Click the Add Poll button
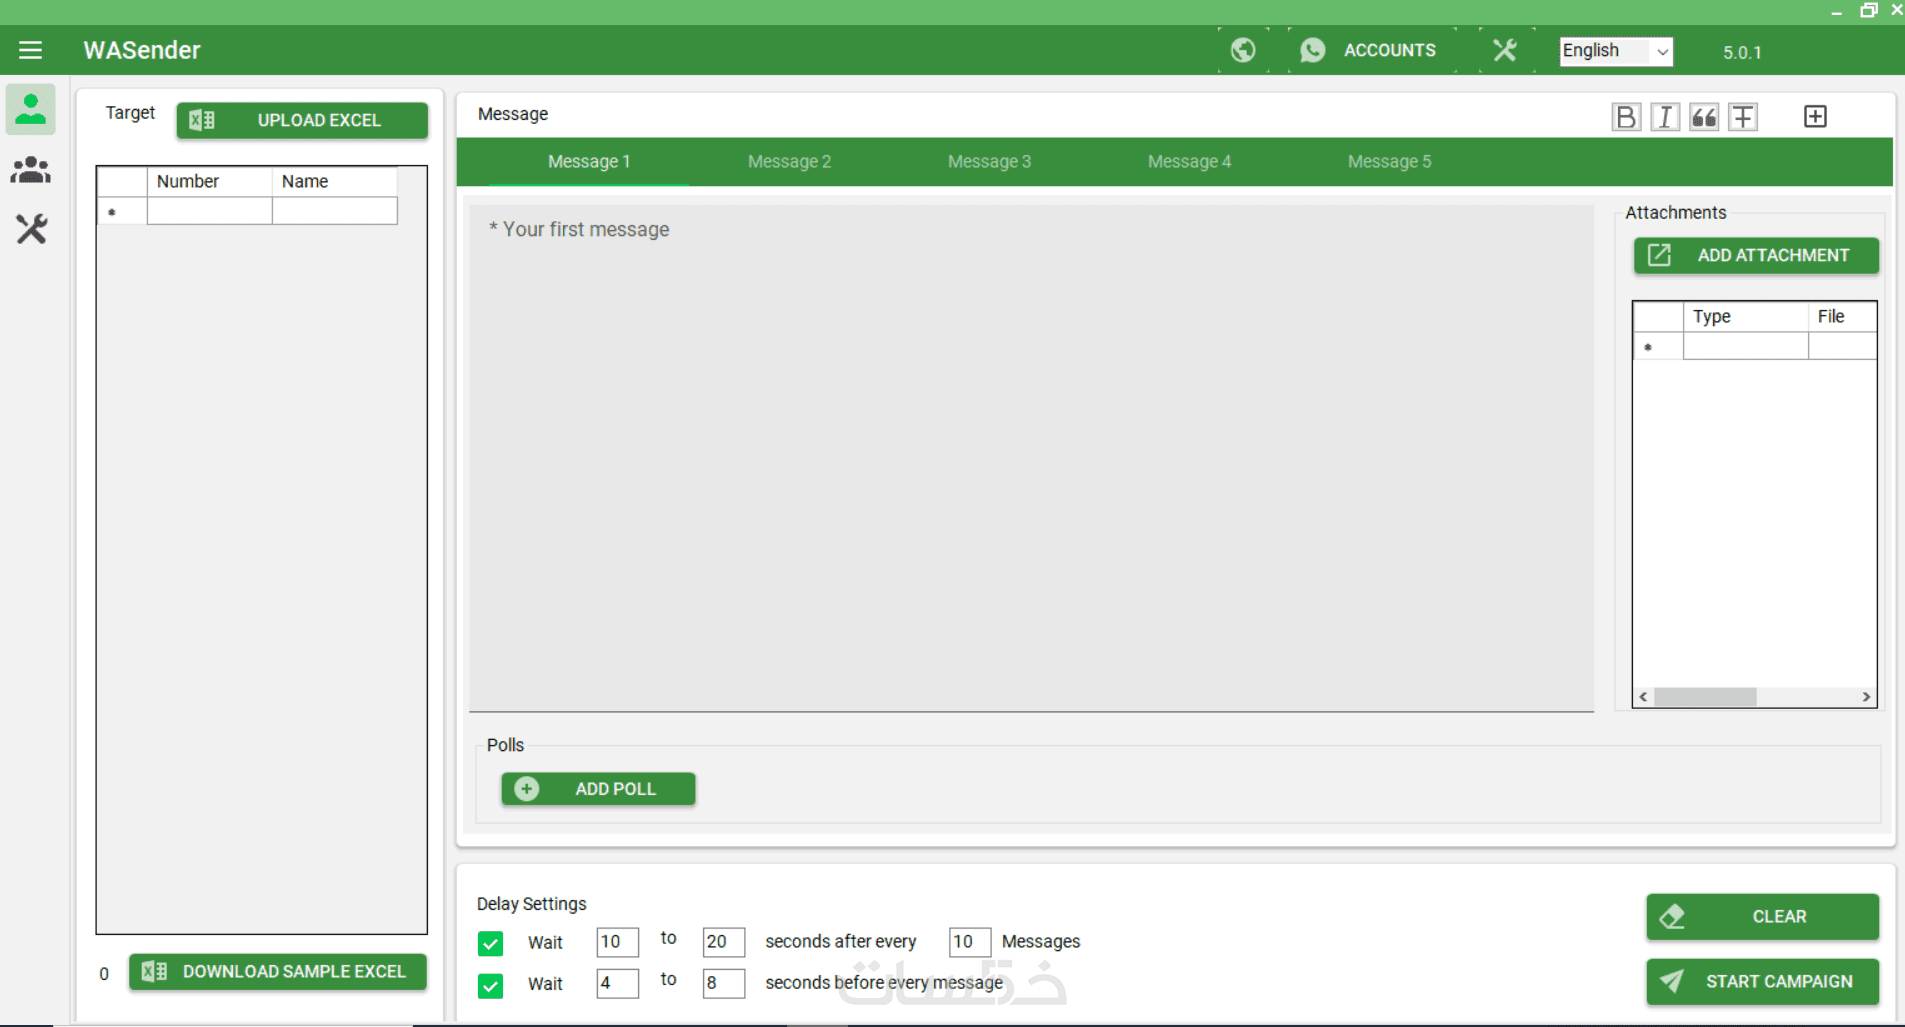Image resolution: width=1905 pixels, height=1027 pixels. click(x=598, y=789)
